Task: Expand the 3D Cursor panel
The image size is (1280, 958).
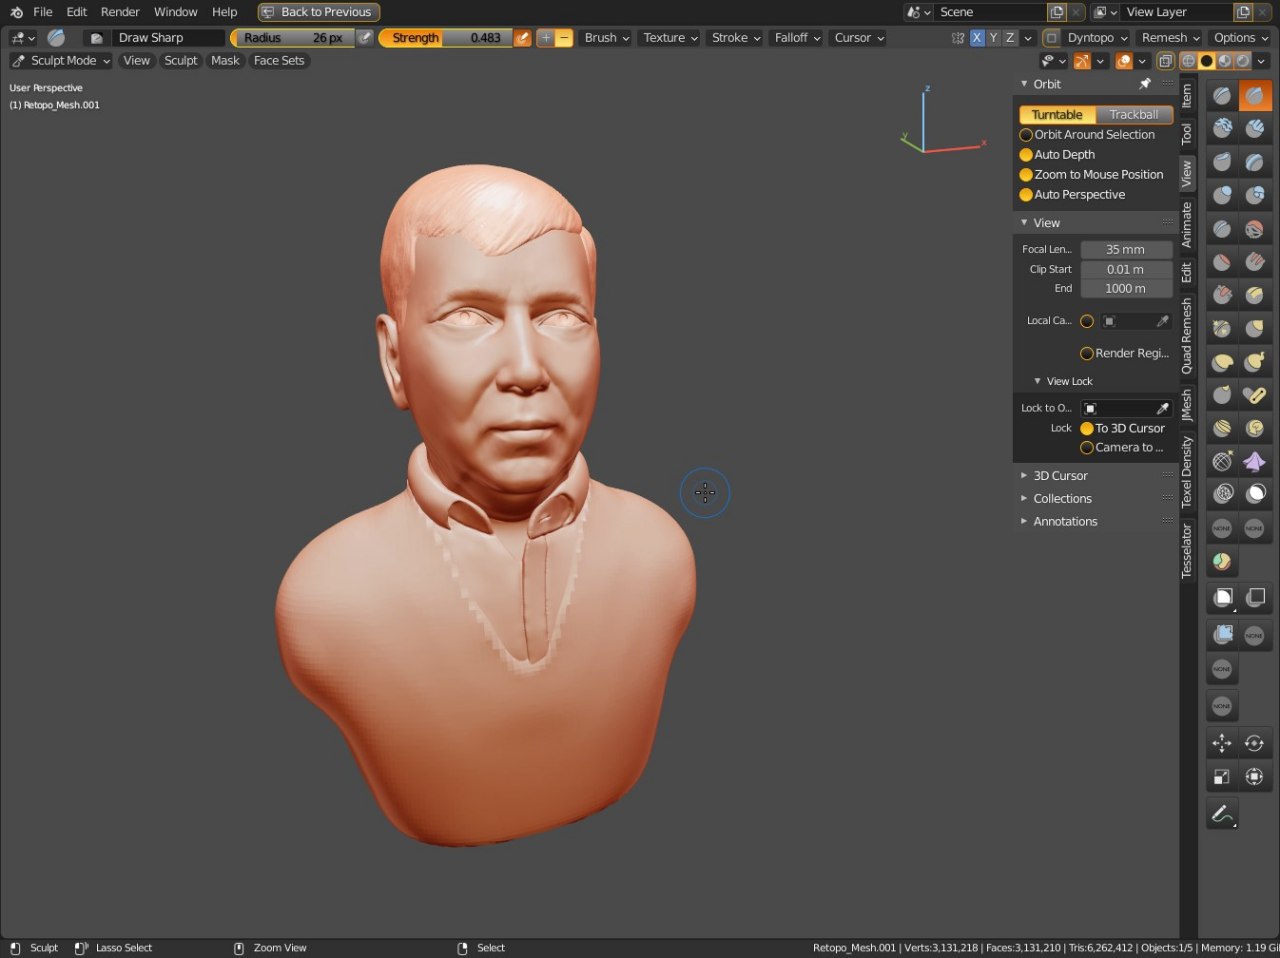Action: coord(1060,476)
